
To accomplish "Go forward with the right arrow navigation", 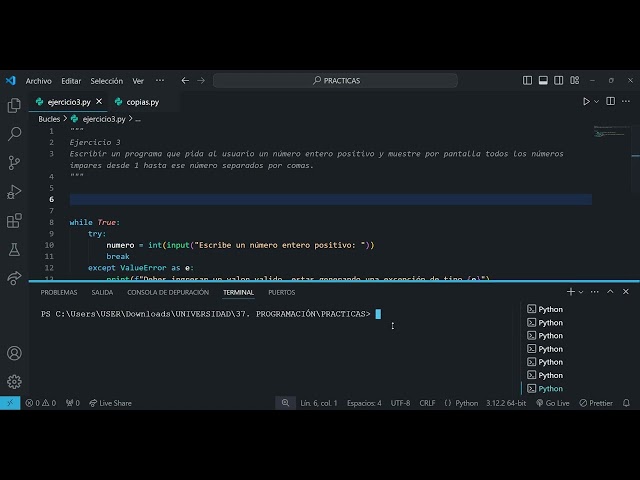I will click(x=201, y=81).
